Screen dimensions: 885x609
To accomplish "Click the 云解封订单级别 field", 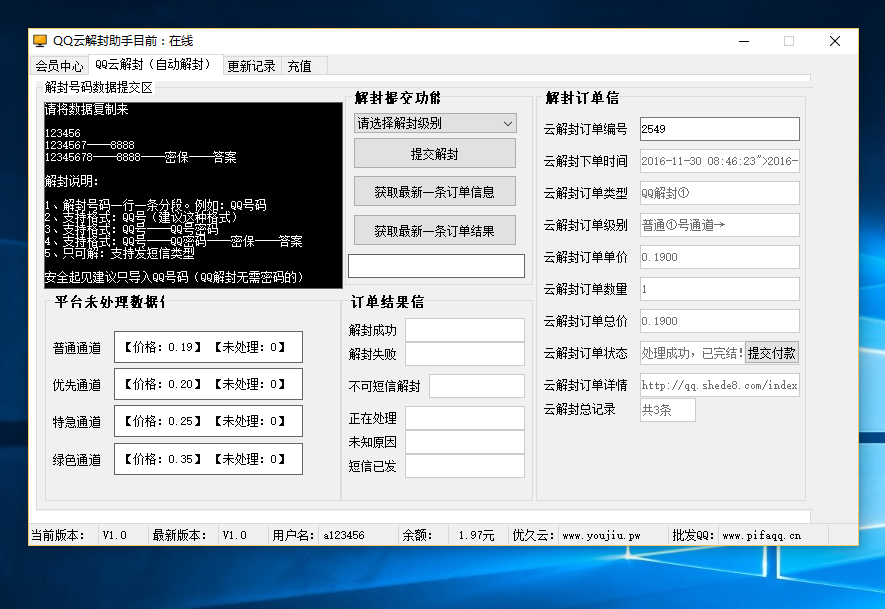I will (x=720, y=225).
